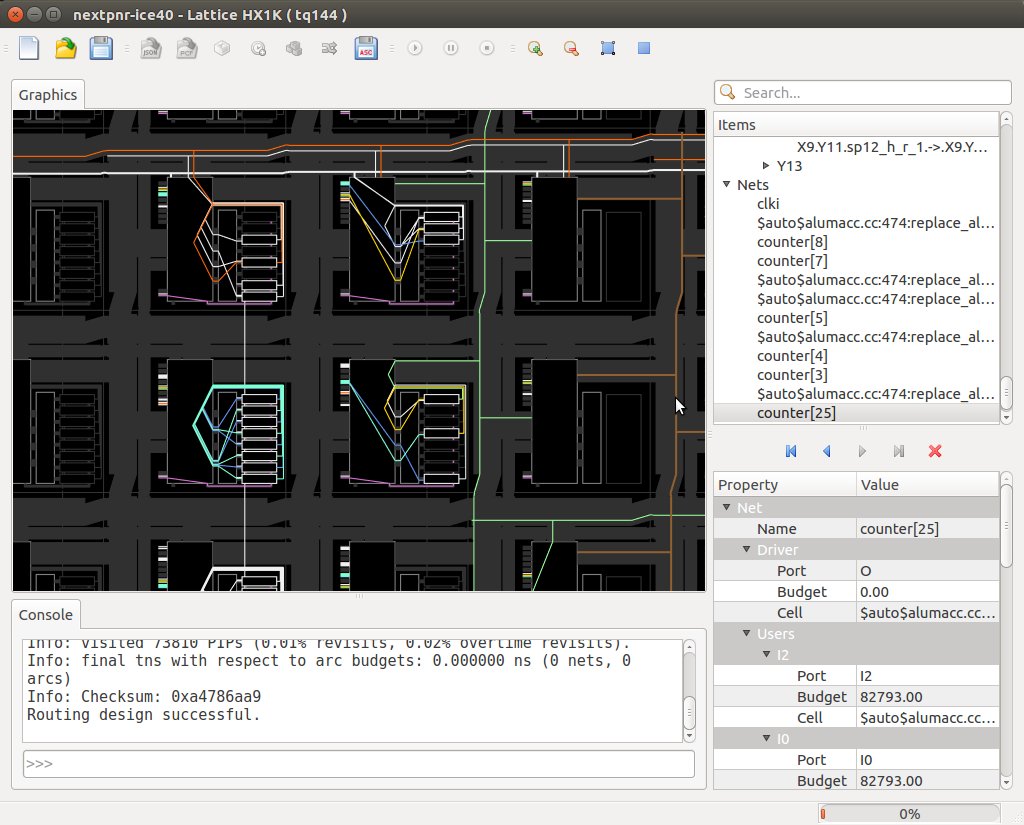
Task: Collapse the Nets tree node
Action: (727, 185)
